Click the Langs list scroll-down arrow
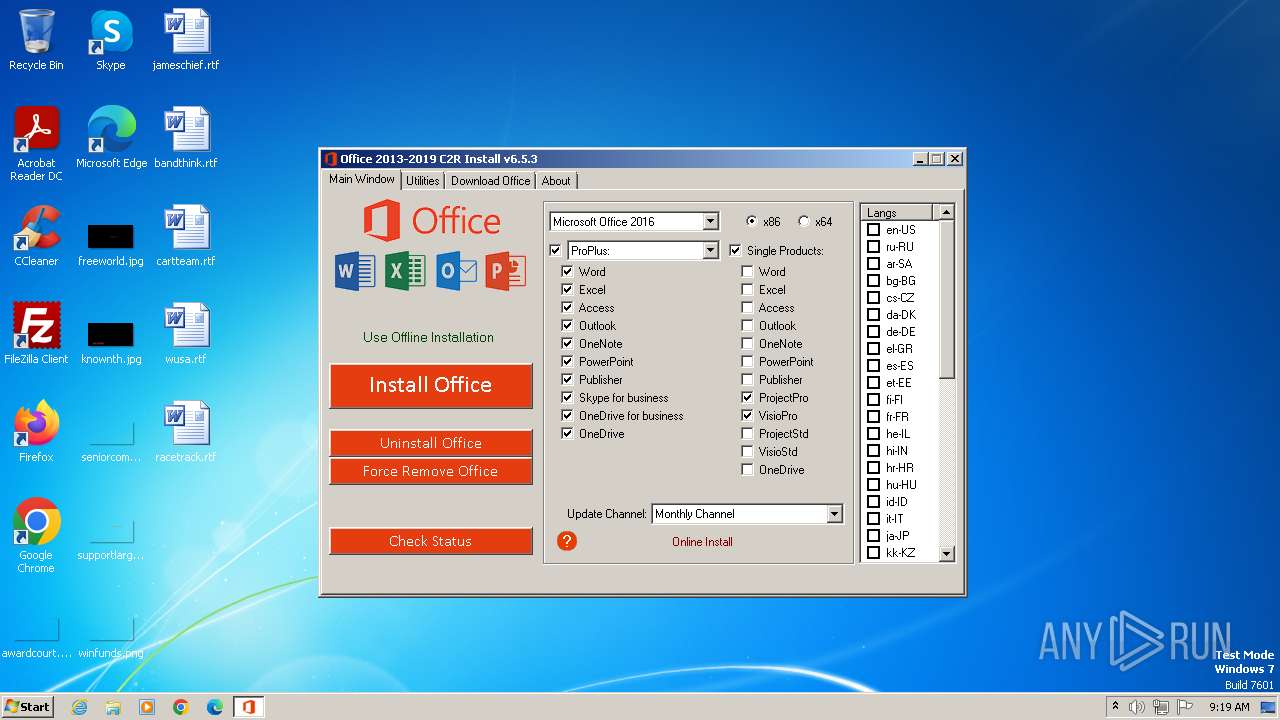 (947, 553)
